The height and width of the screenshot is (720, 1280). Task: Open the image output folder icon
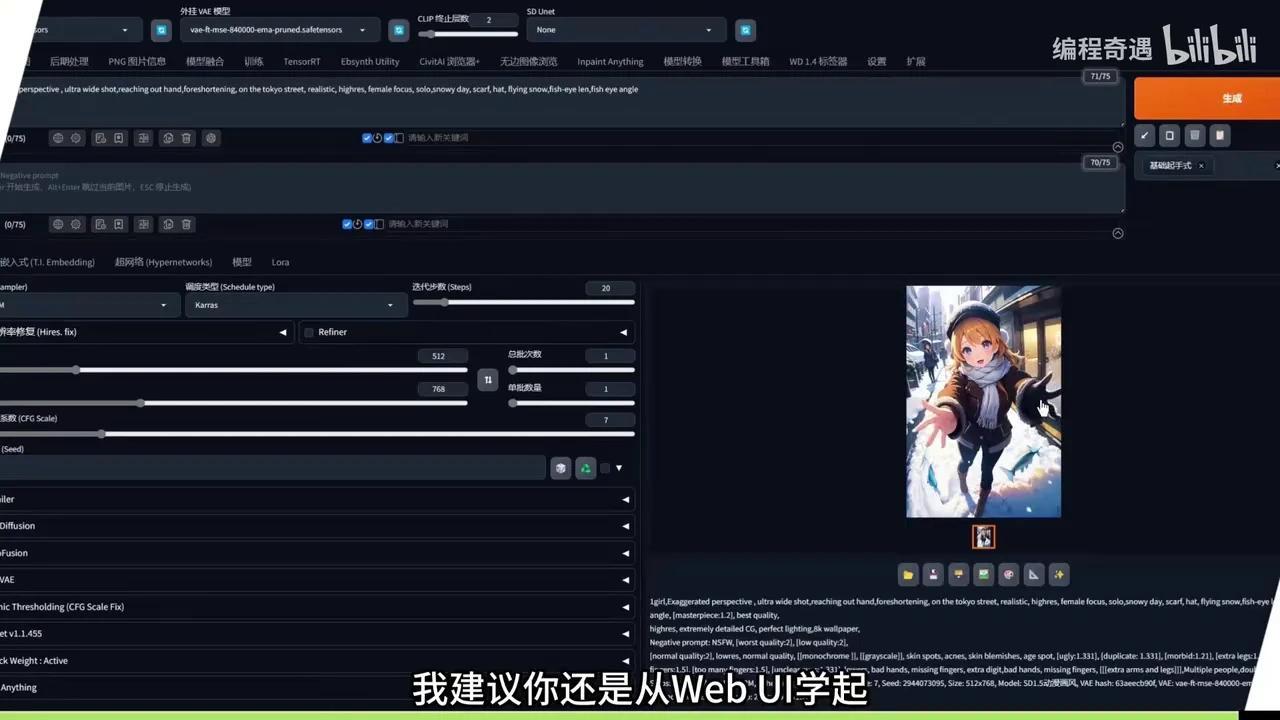(x=907, y=574)
